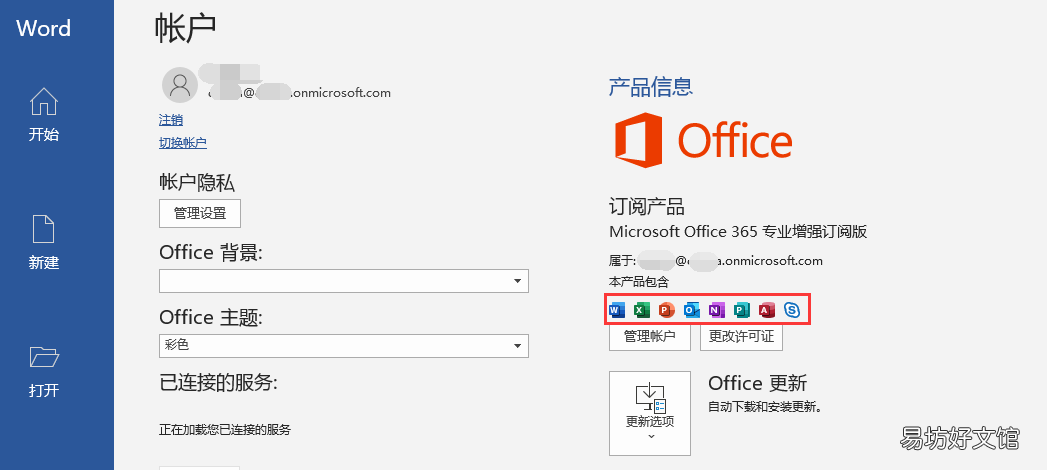Click the 正在加载您已连接的服务 text
Viewport: 1047px width, 470px height.
pos(225,430)
